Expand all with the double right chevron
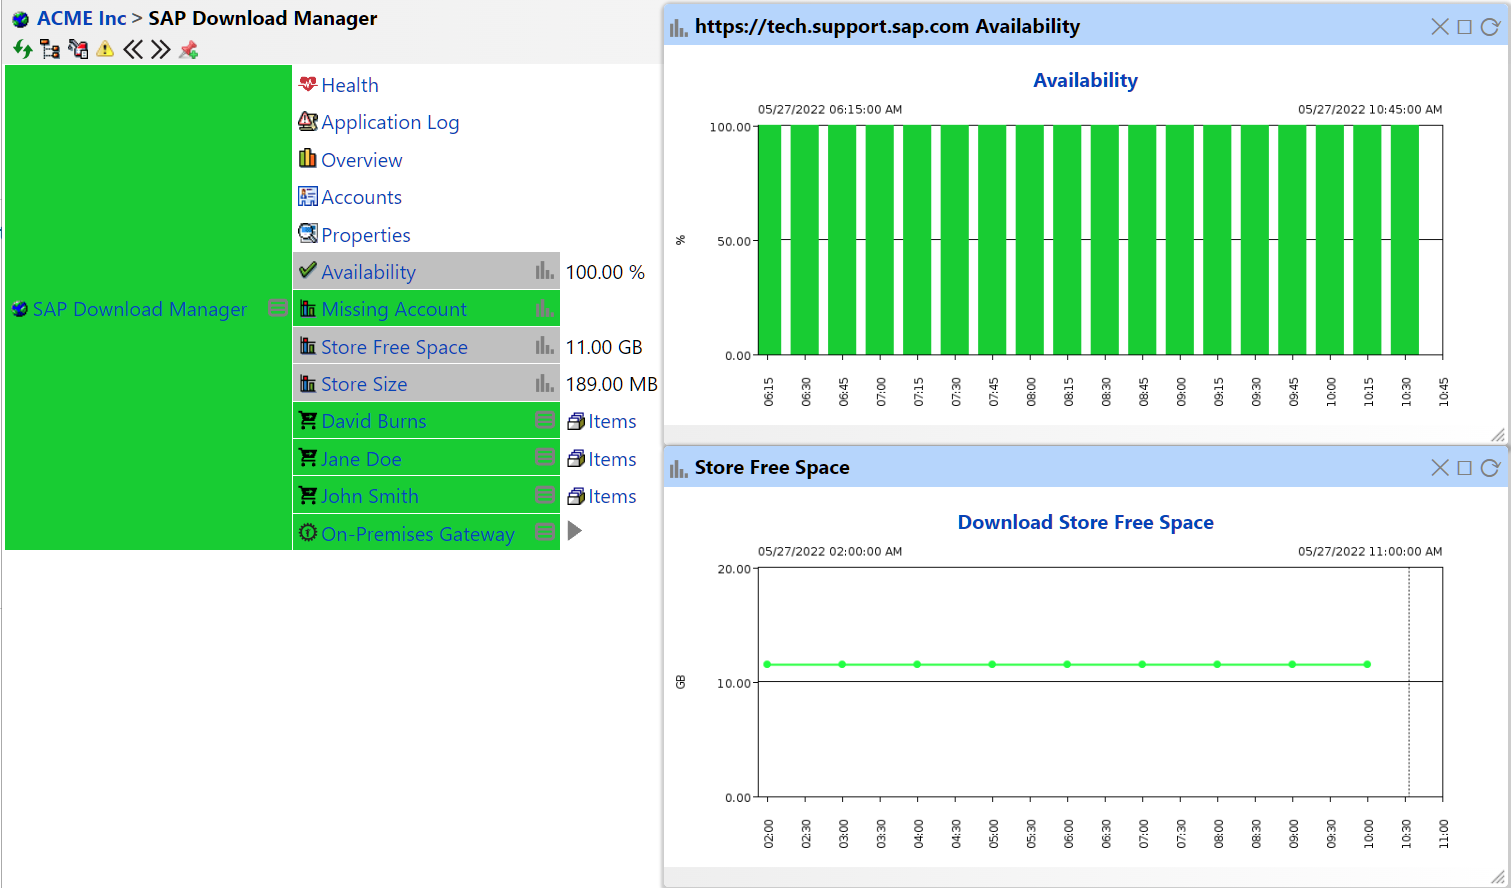This screenshot has width=1511, height=888. [160, 49]
